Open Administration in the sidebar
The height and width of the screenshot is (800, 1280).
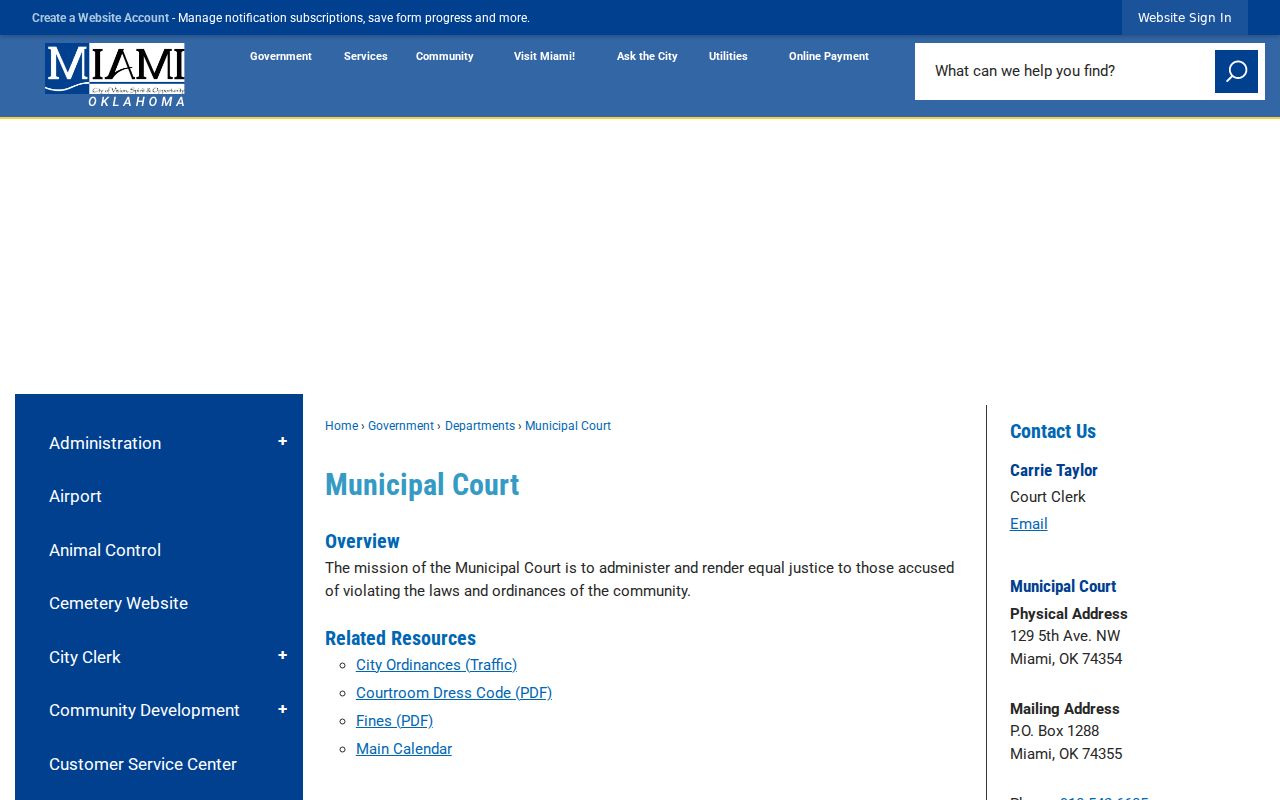click(x=105, y=443)
